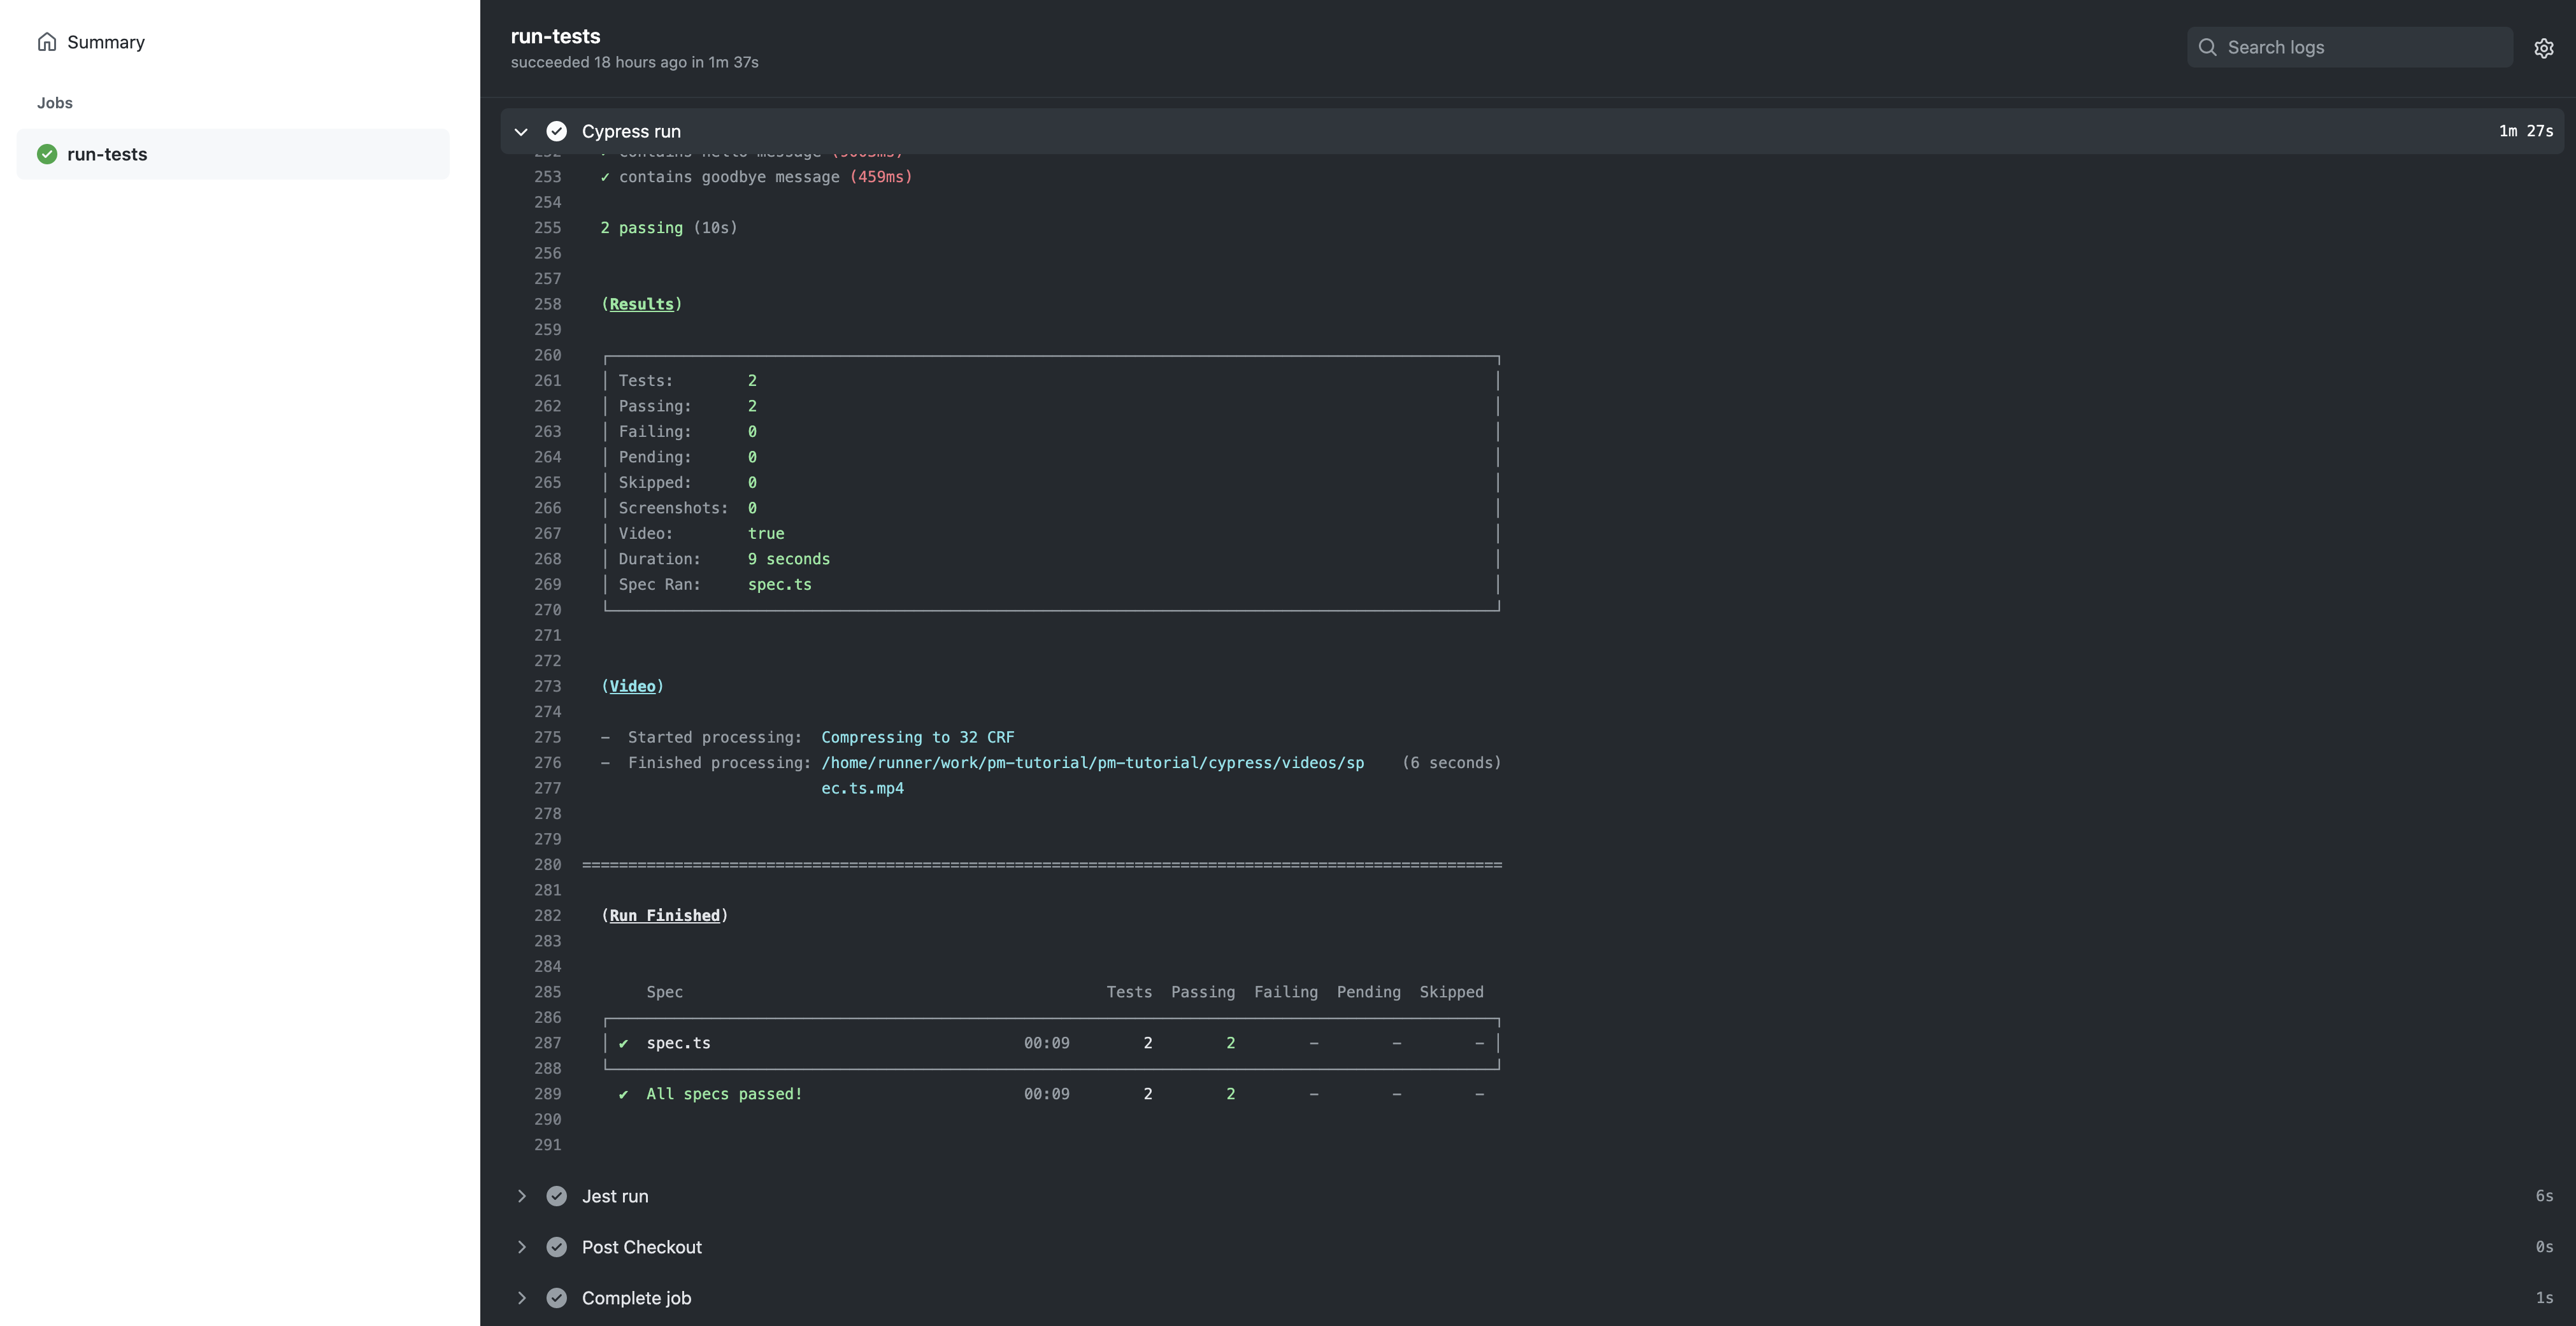
Task: Click the cypress videos file path text
Action: tap(1092, 763)
